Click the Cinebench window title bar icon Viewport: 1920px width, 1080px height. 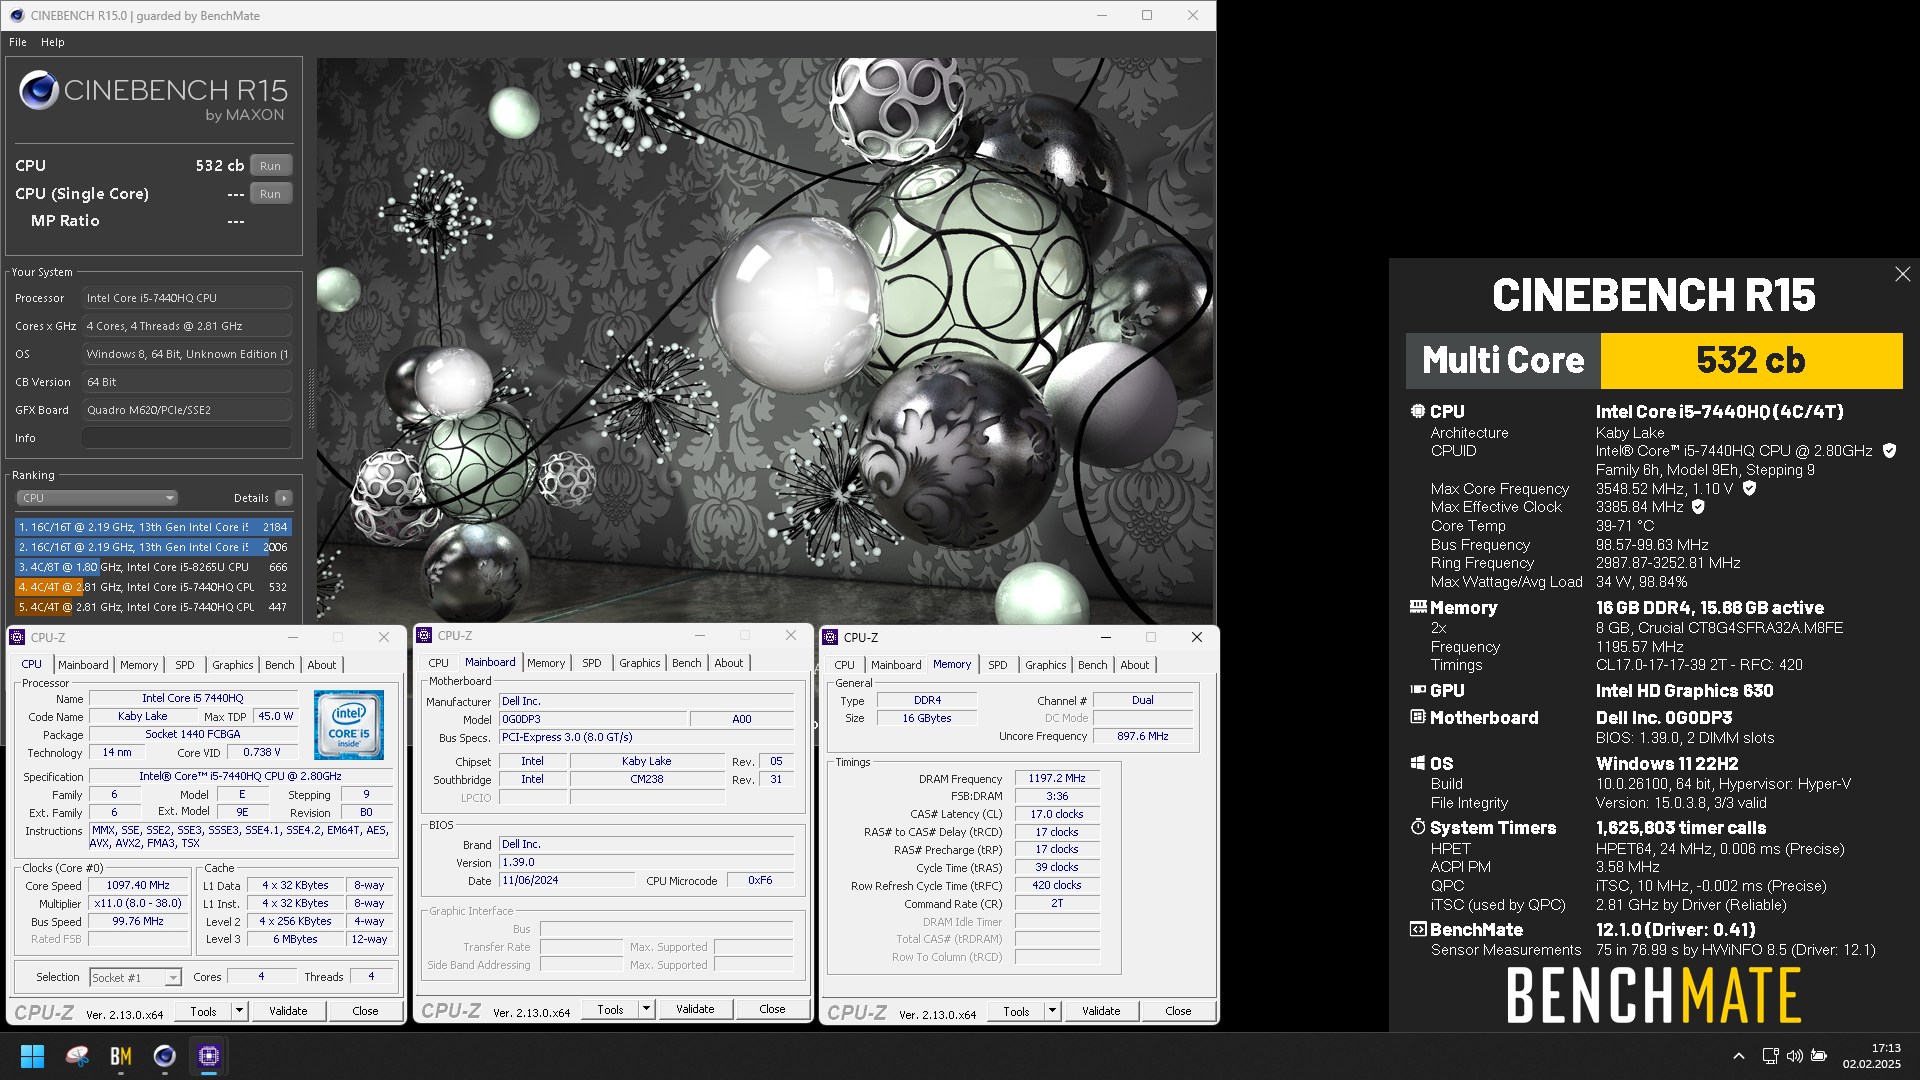(x=16, y=15)
